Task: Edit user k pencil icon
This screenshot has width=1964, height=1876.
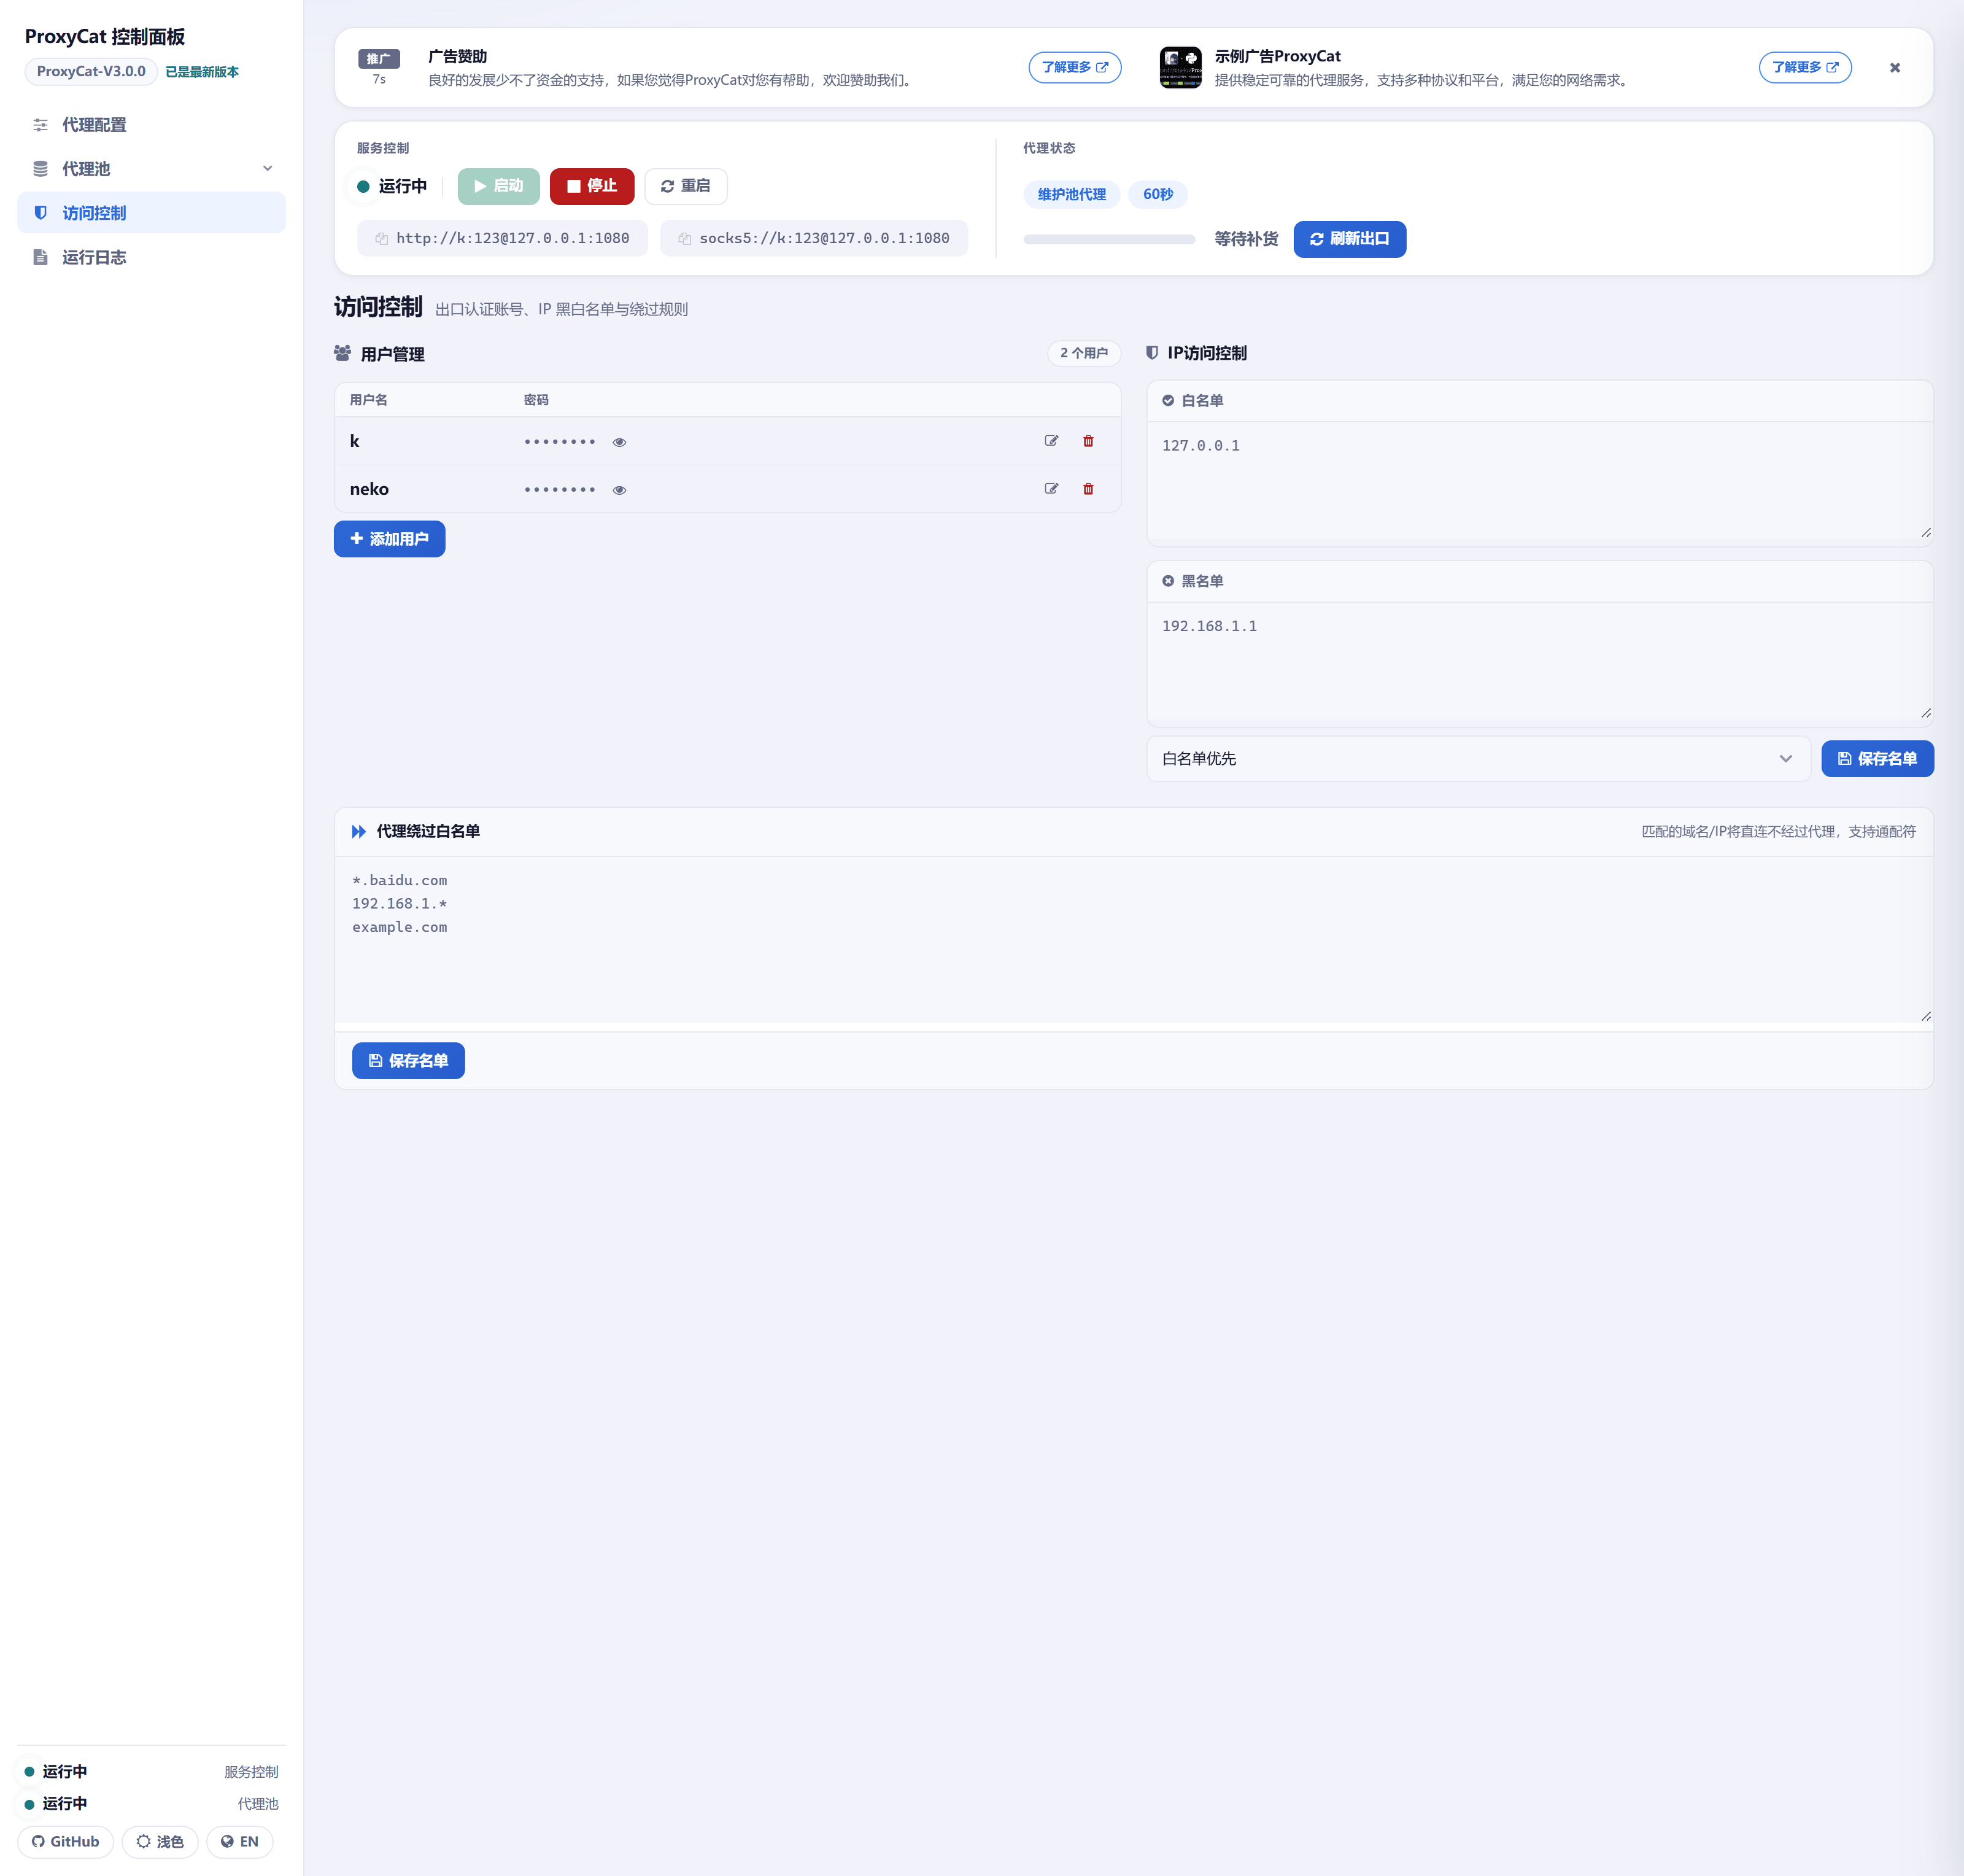Action: click(x=1051, y=441)
